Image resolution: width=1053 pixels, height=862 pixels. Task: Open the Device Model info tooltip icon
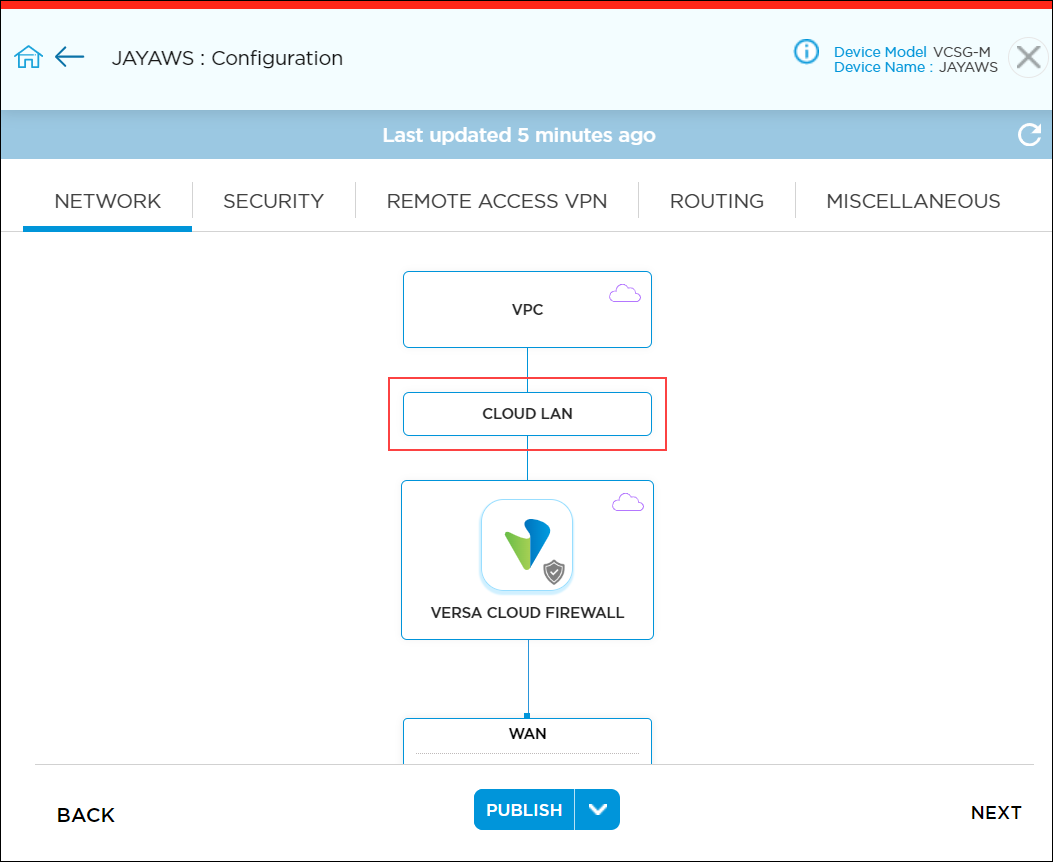(806, 52)
